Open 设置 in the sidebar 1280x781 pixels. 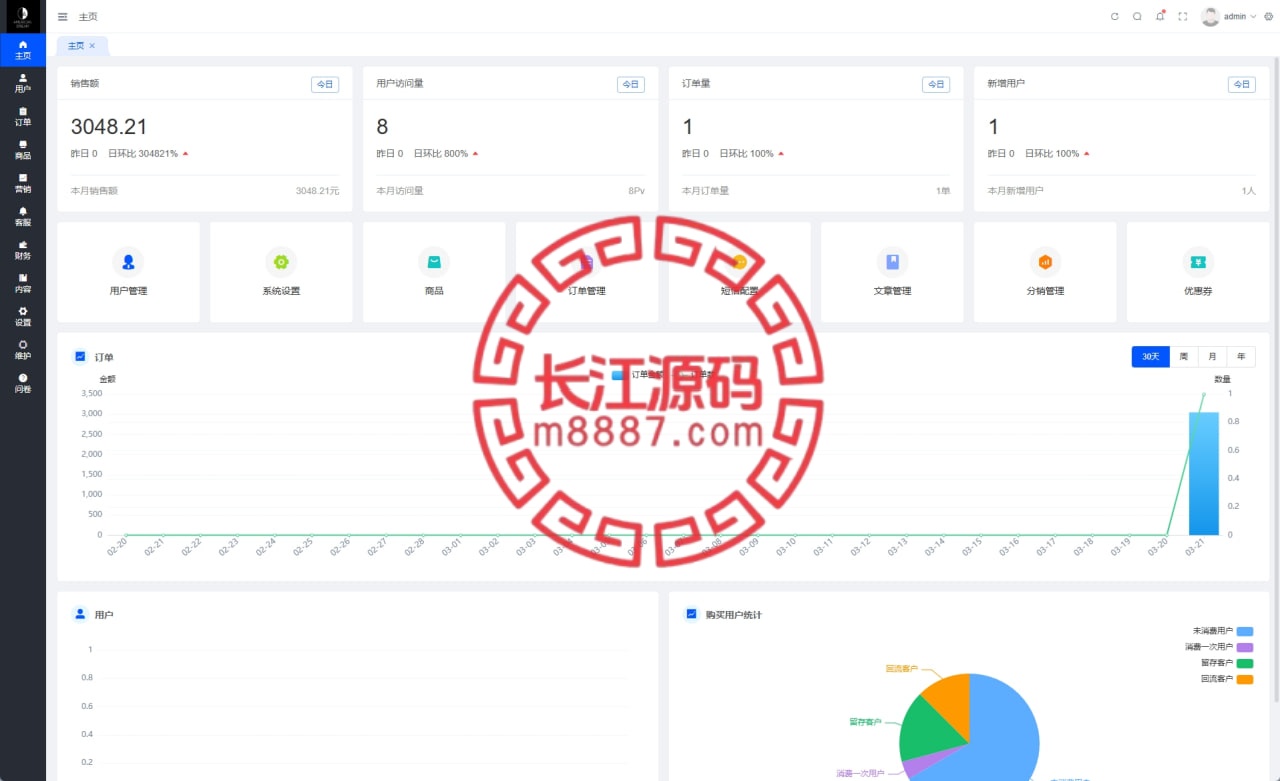click(x=23, y=316)
